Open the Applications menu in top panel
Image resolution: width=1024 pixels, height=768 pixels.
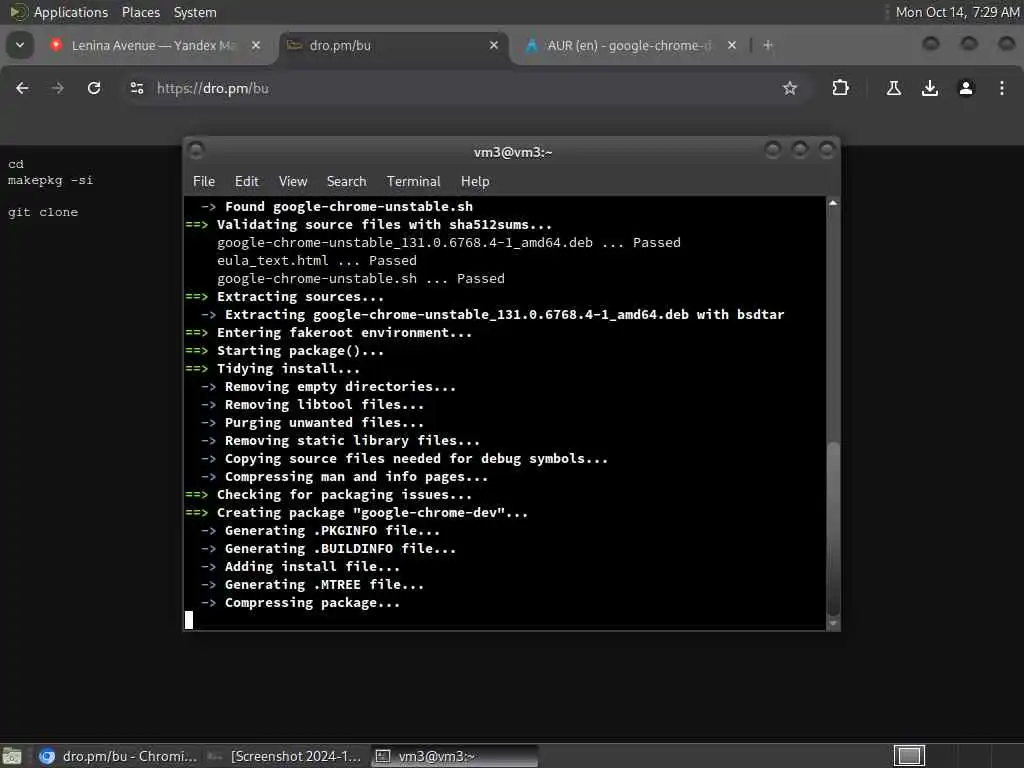click(60, 12)
